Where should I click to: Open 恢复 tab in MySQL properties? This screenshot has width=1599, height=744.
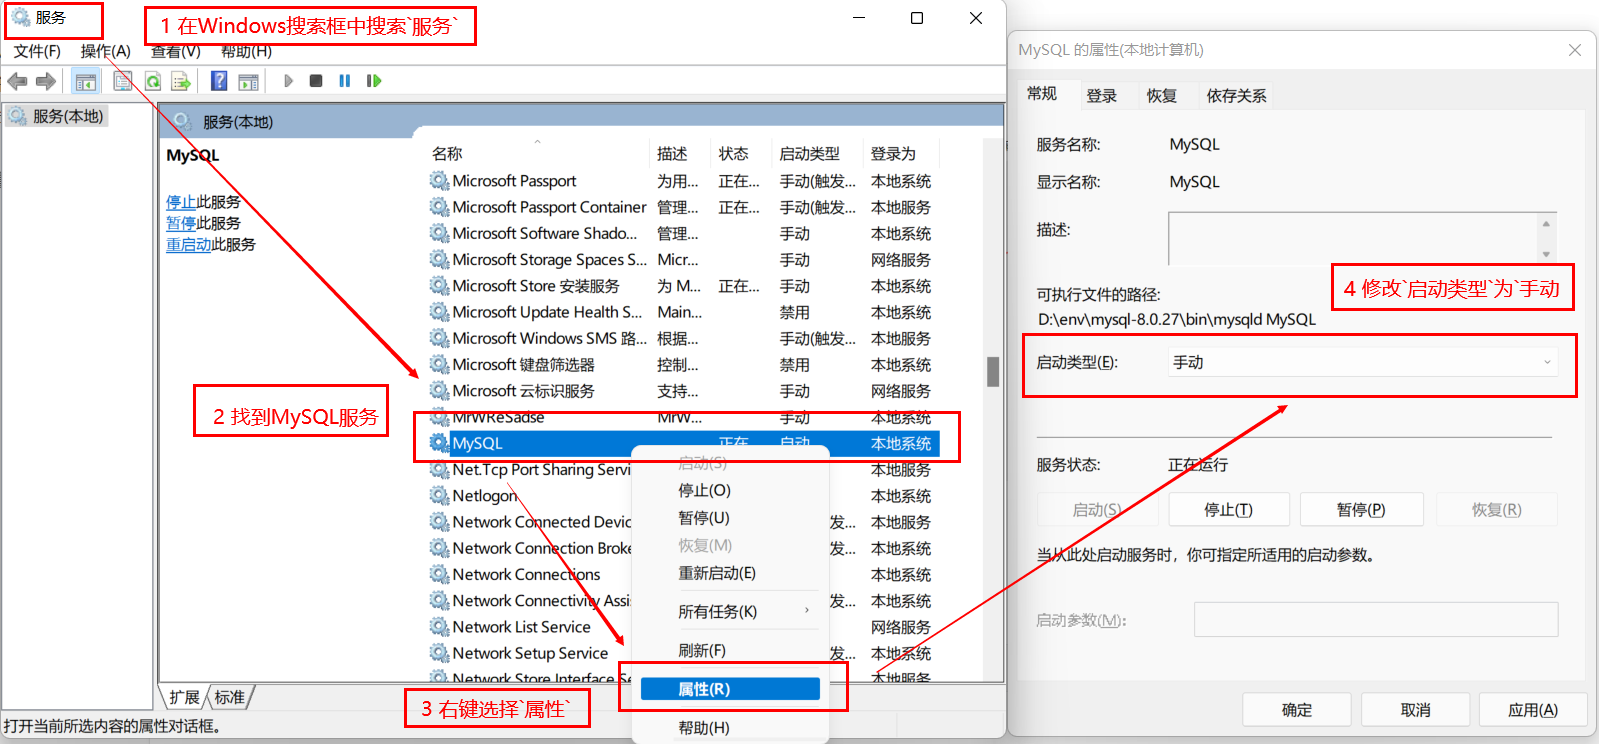pos(1161,95)
